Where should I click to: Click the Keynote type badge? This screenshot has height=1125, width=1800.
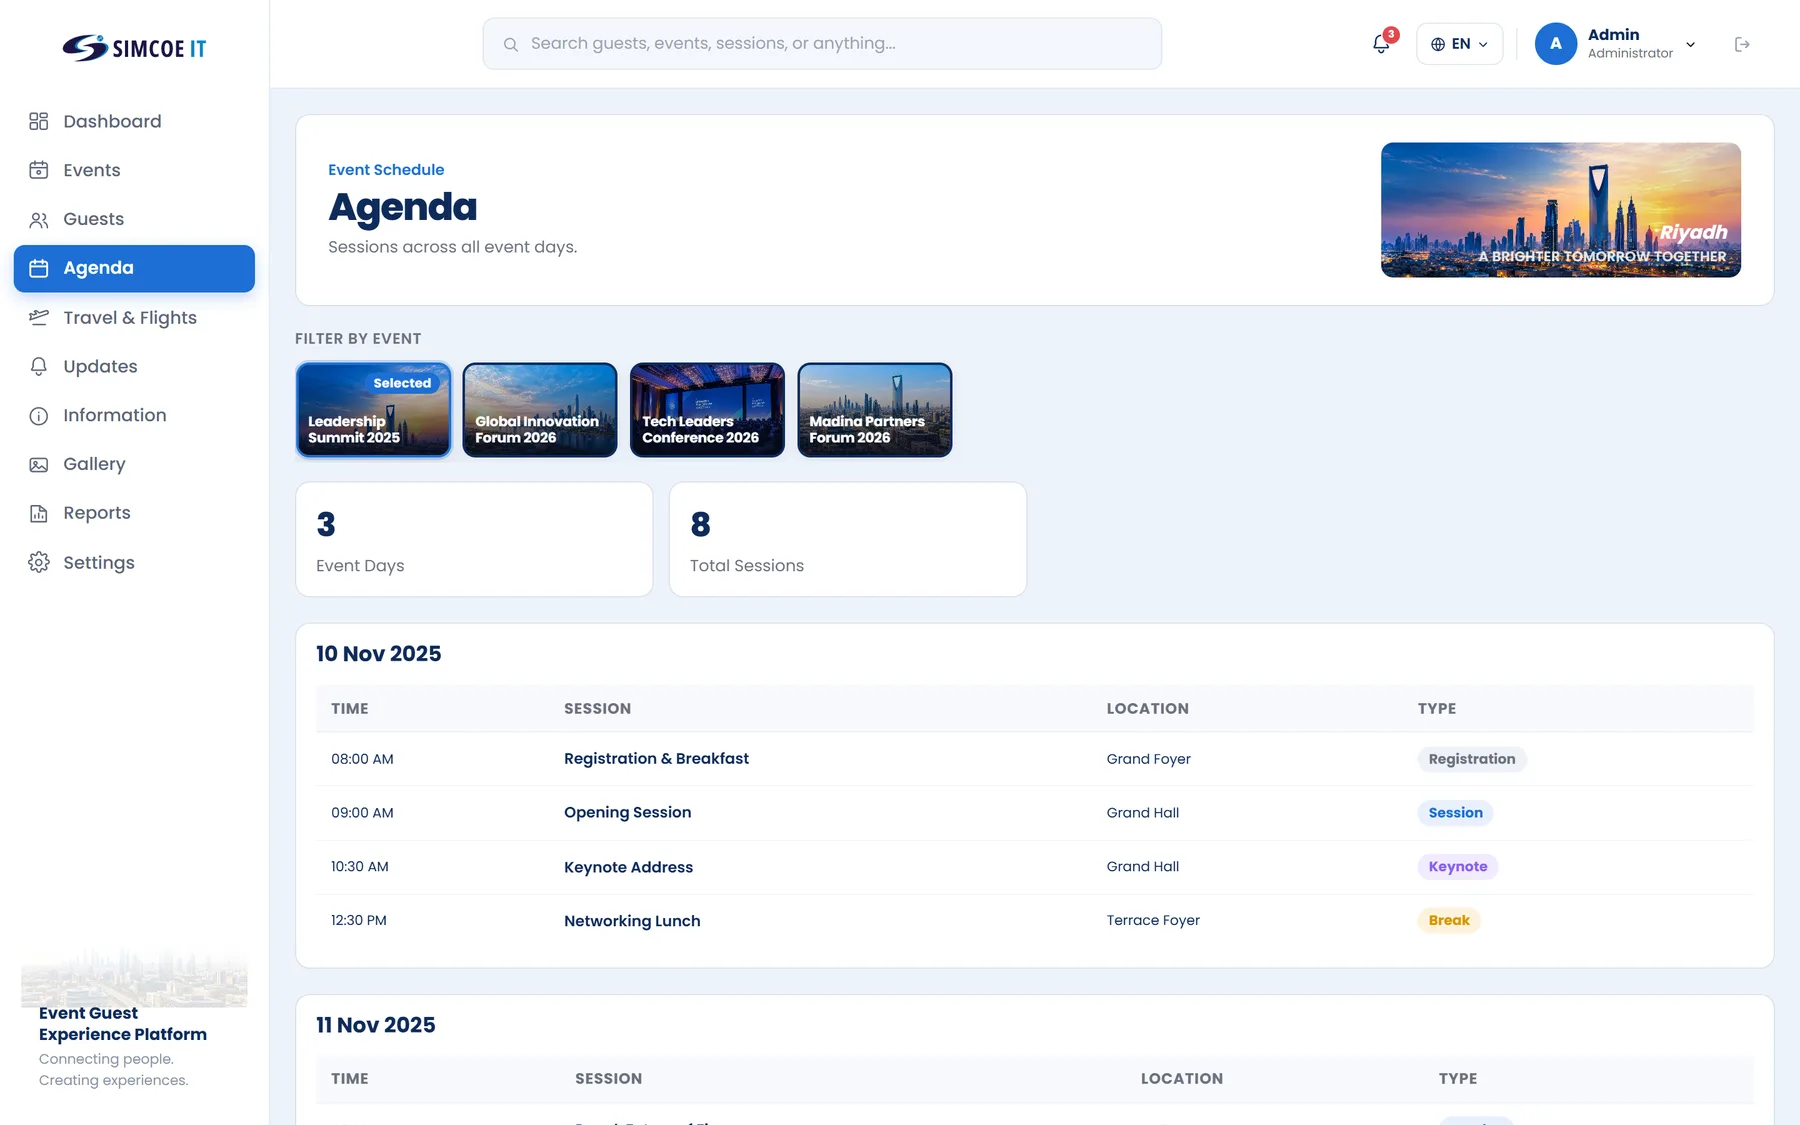coord(1457,867)
